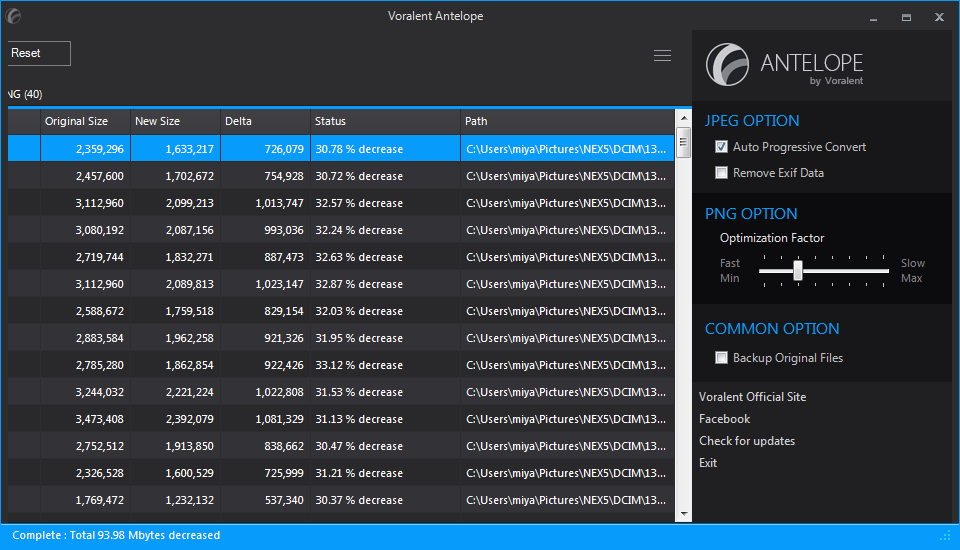
Task: Maximize the Voralent Antelope window
Action: 906,18
